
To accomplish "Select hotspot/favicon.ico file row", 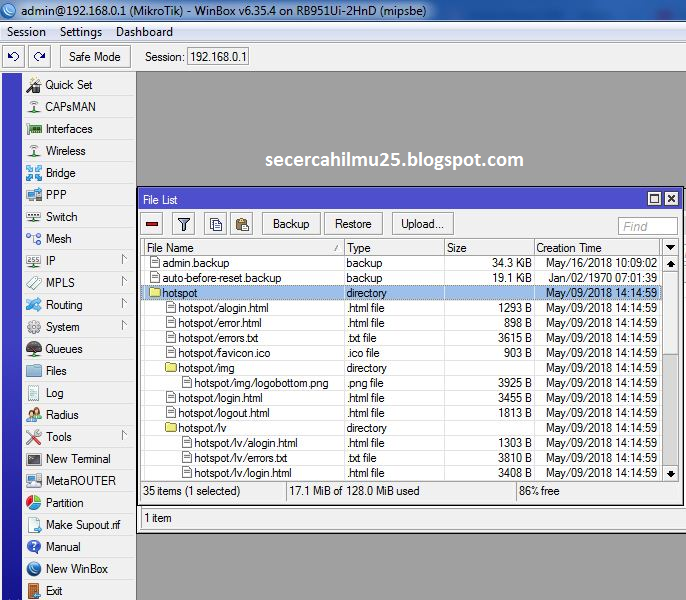I will click(x=401, y=353).
